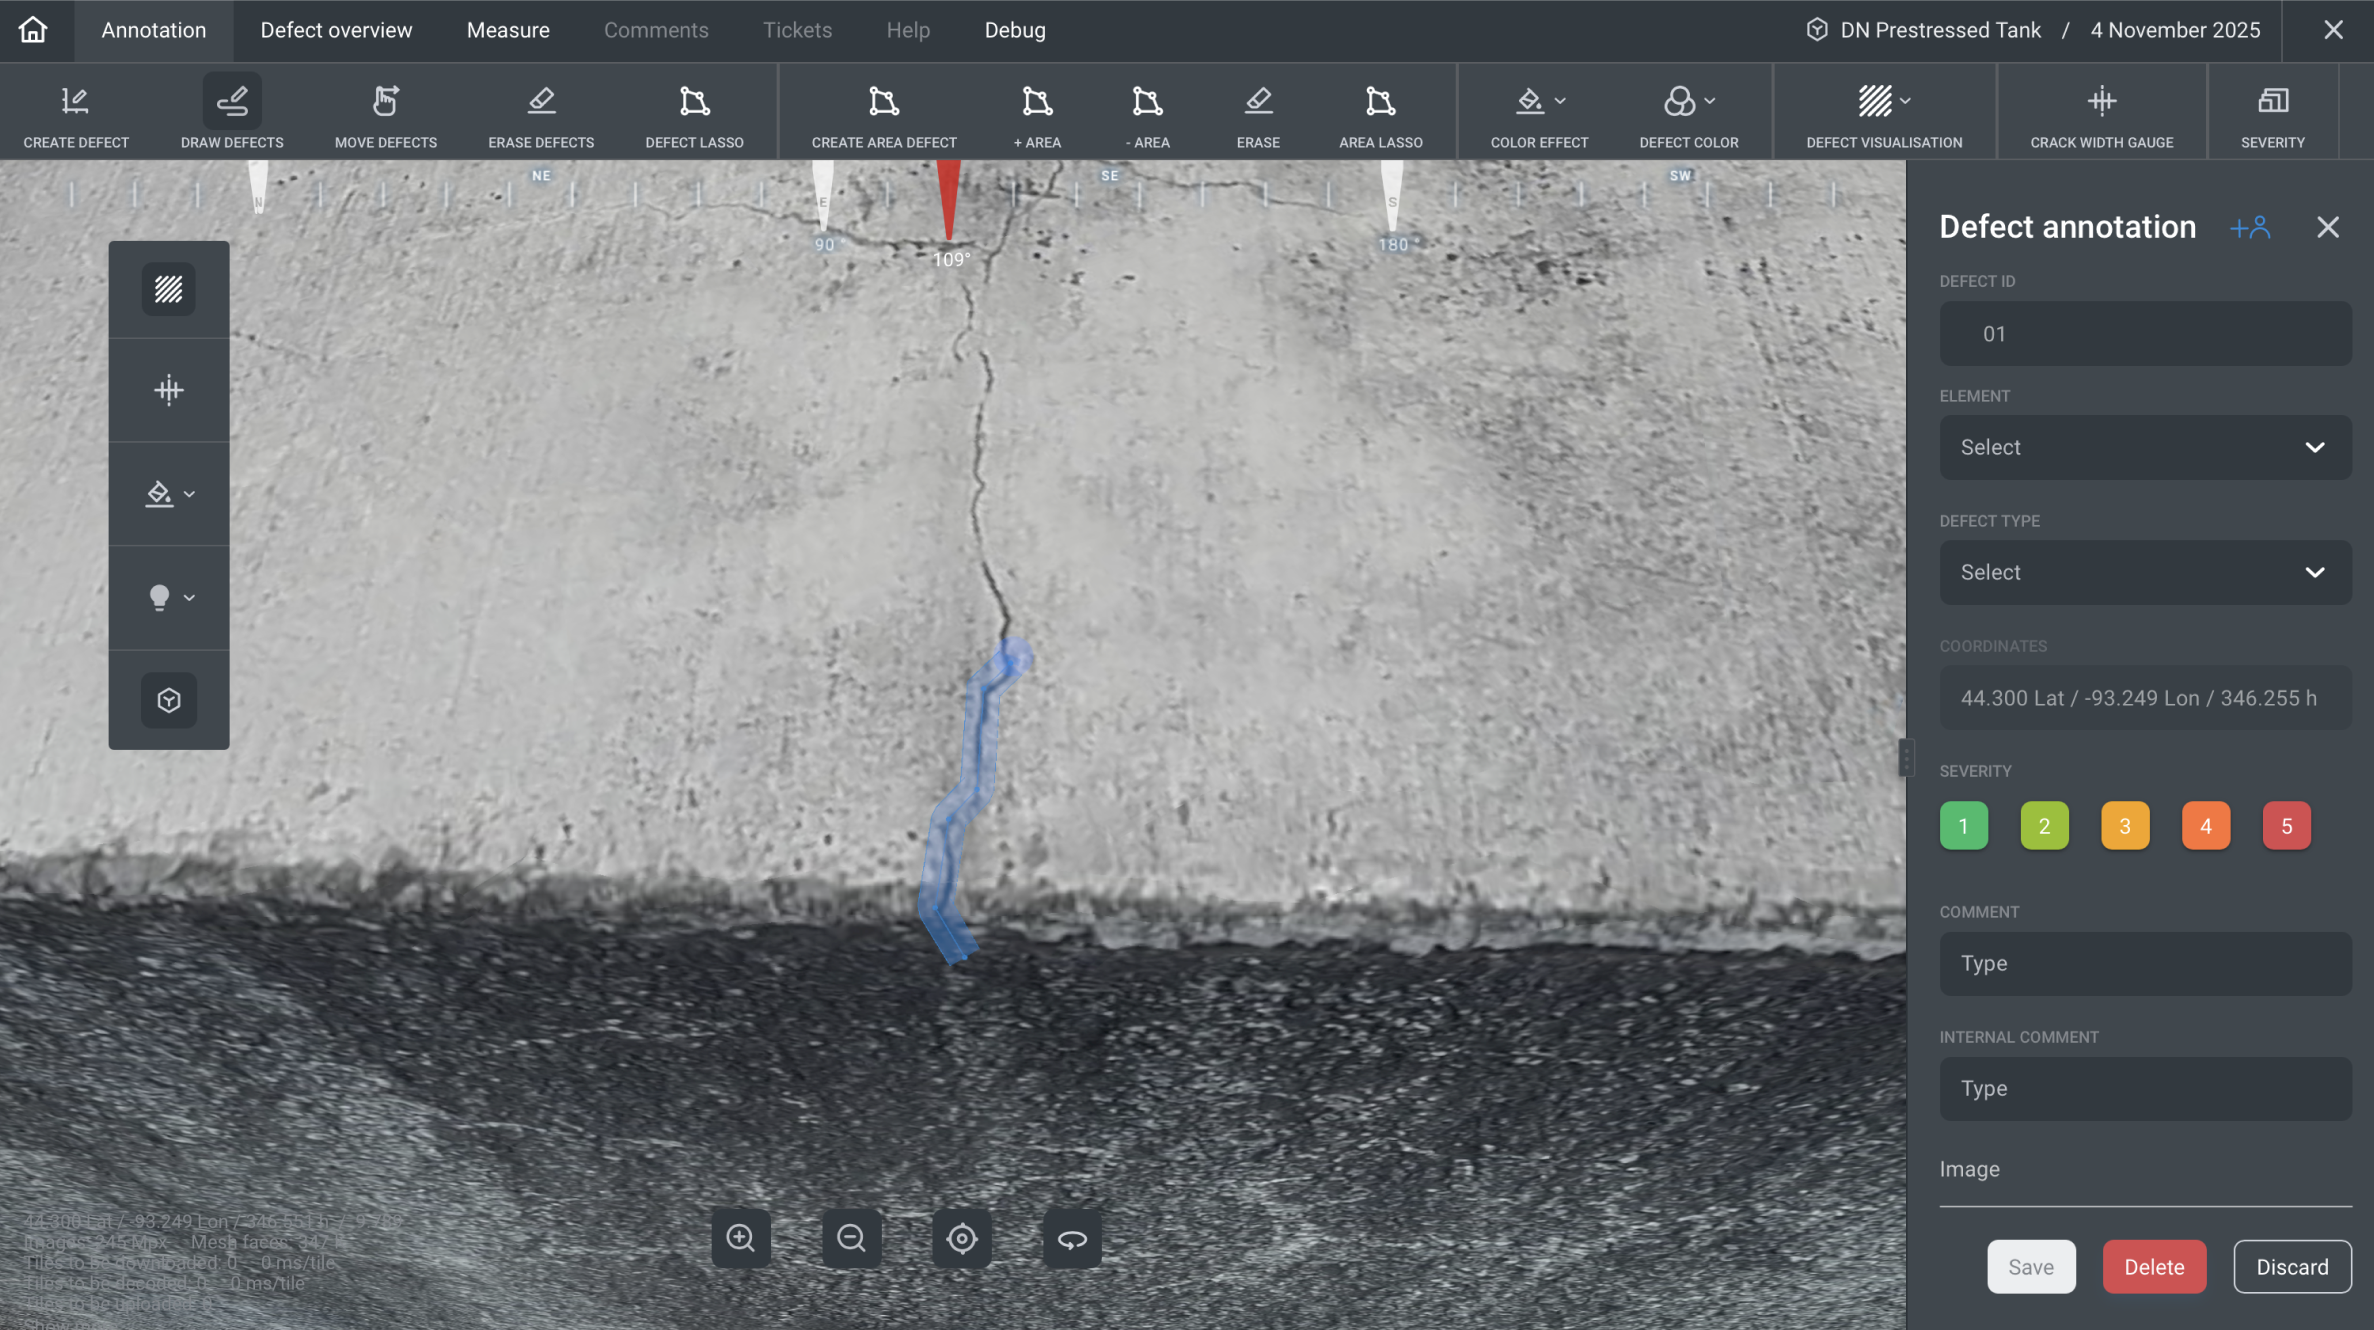Pick the red severity 5 swatch

pyautogui.click(x=2286, y=826)
